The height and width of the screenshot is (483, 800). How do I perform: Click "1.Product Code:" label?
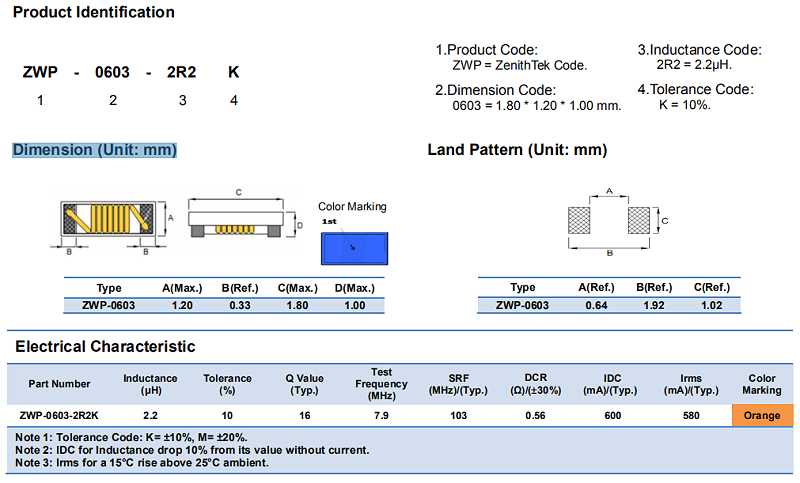(x=487, y=50)
